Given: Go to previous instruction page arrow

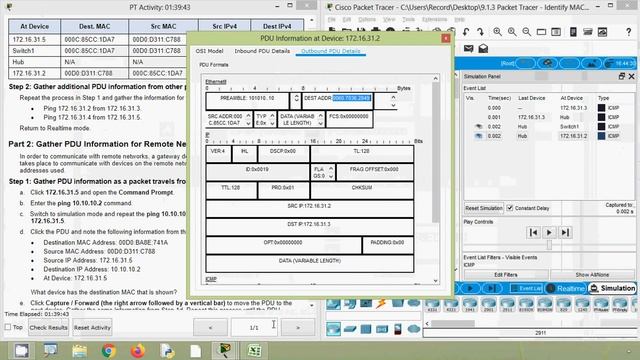Looking at the screenshot, I should click(210, 327).
